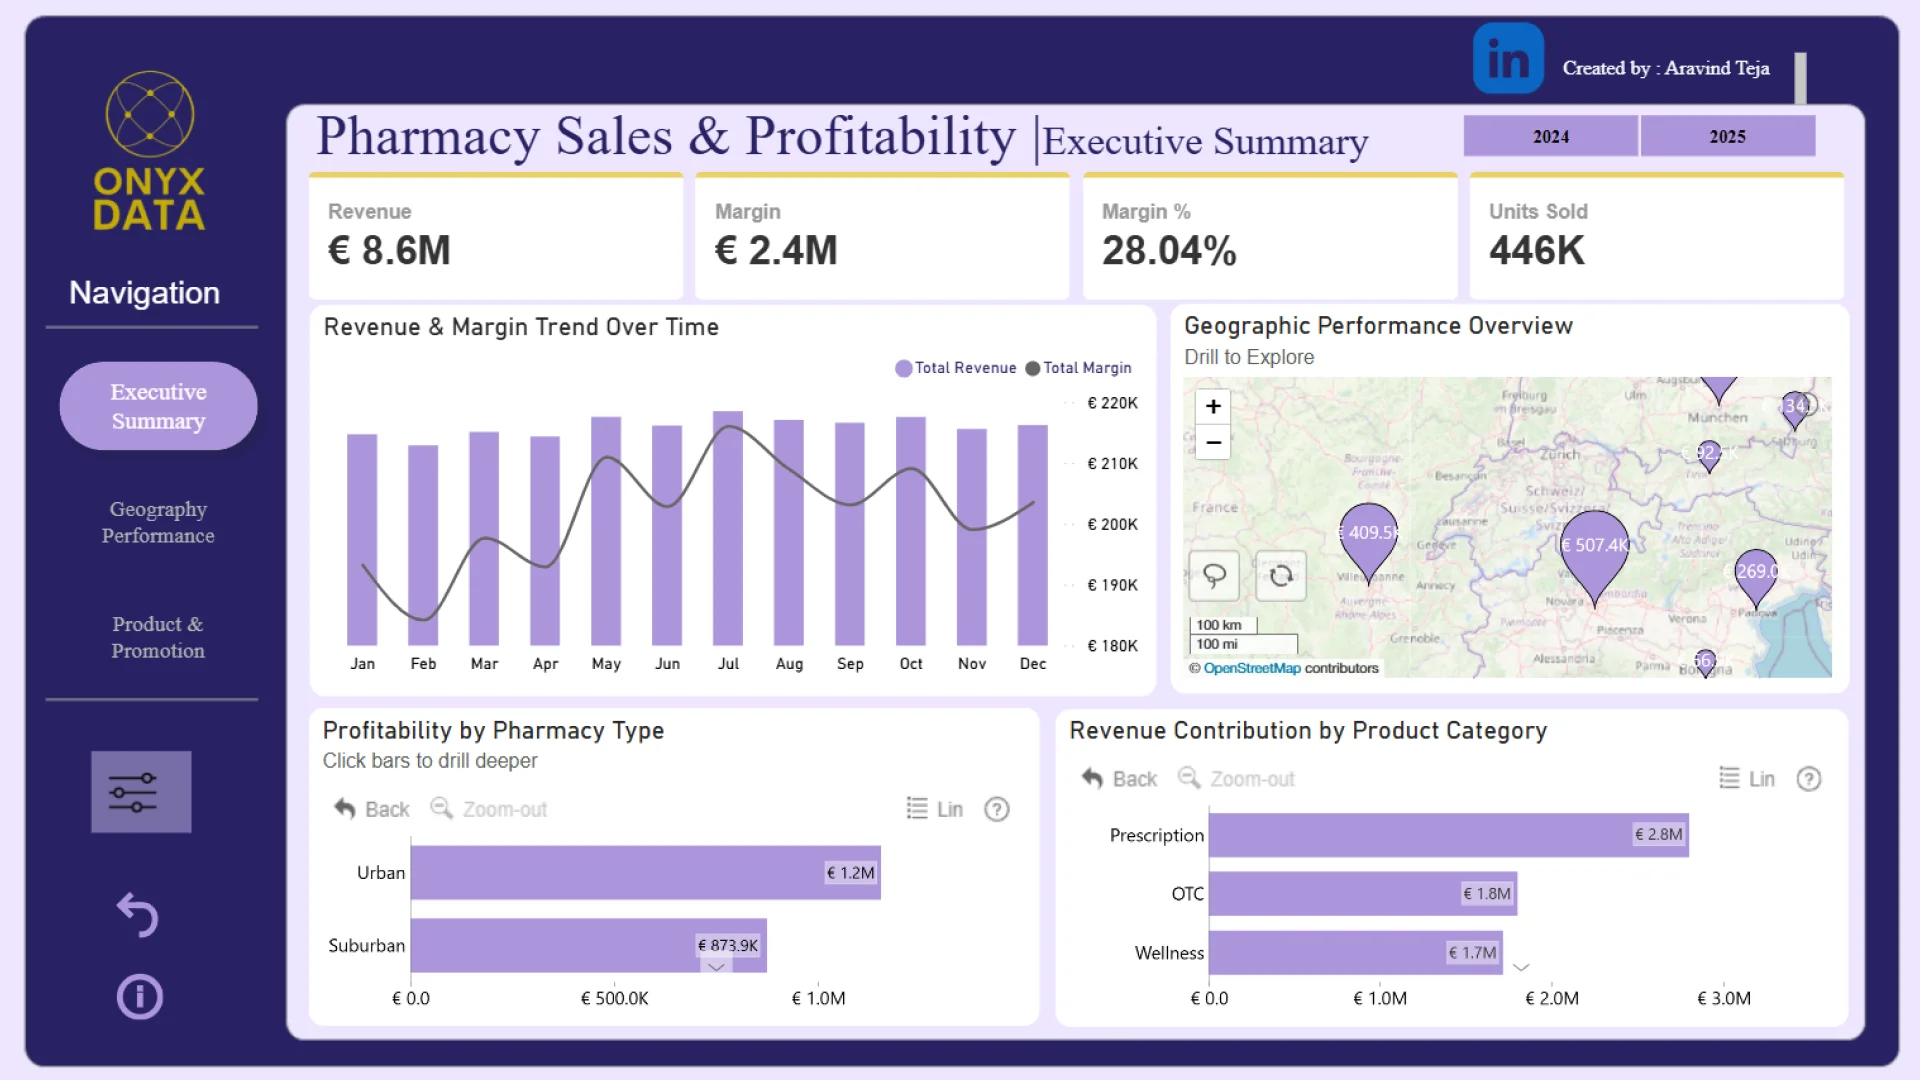Activate the lasso select tool on map
The height and width of the screenshot is (1080, 1920).
(1214, 575)
